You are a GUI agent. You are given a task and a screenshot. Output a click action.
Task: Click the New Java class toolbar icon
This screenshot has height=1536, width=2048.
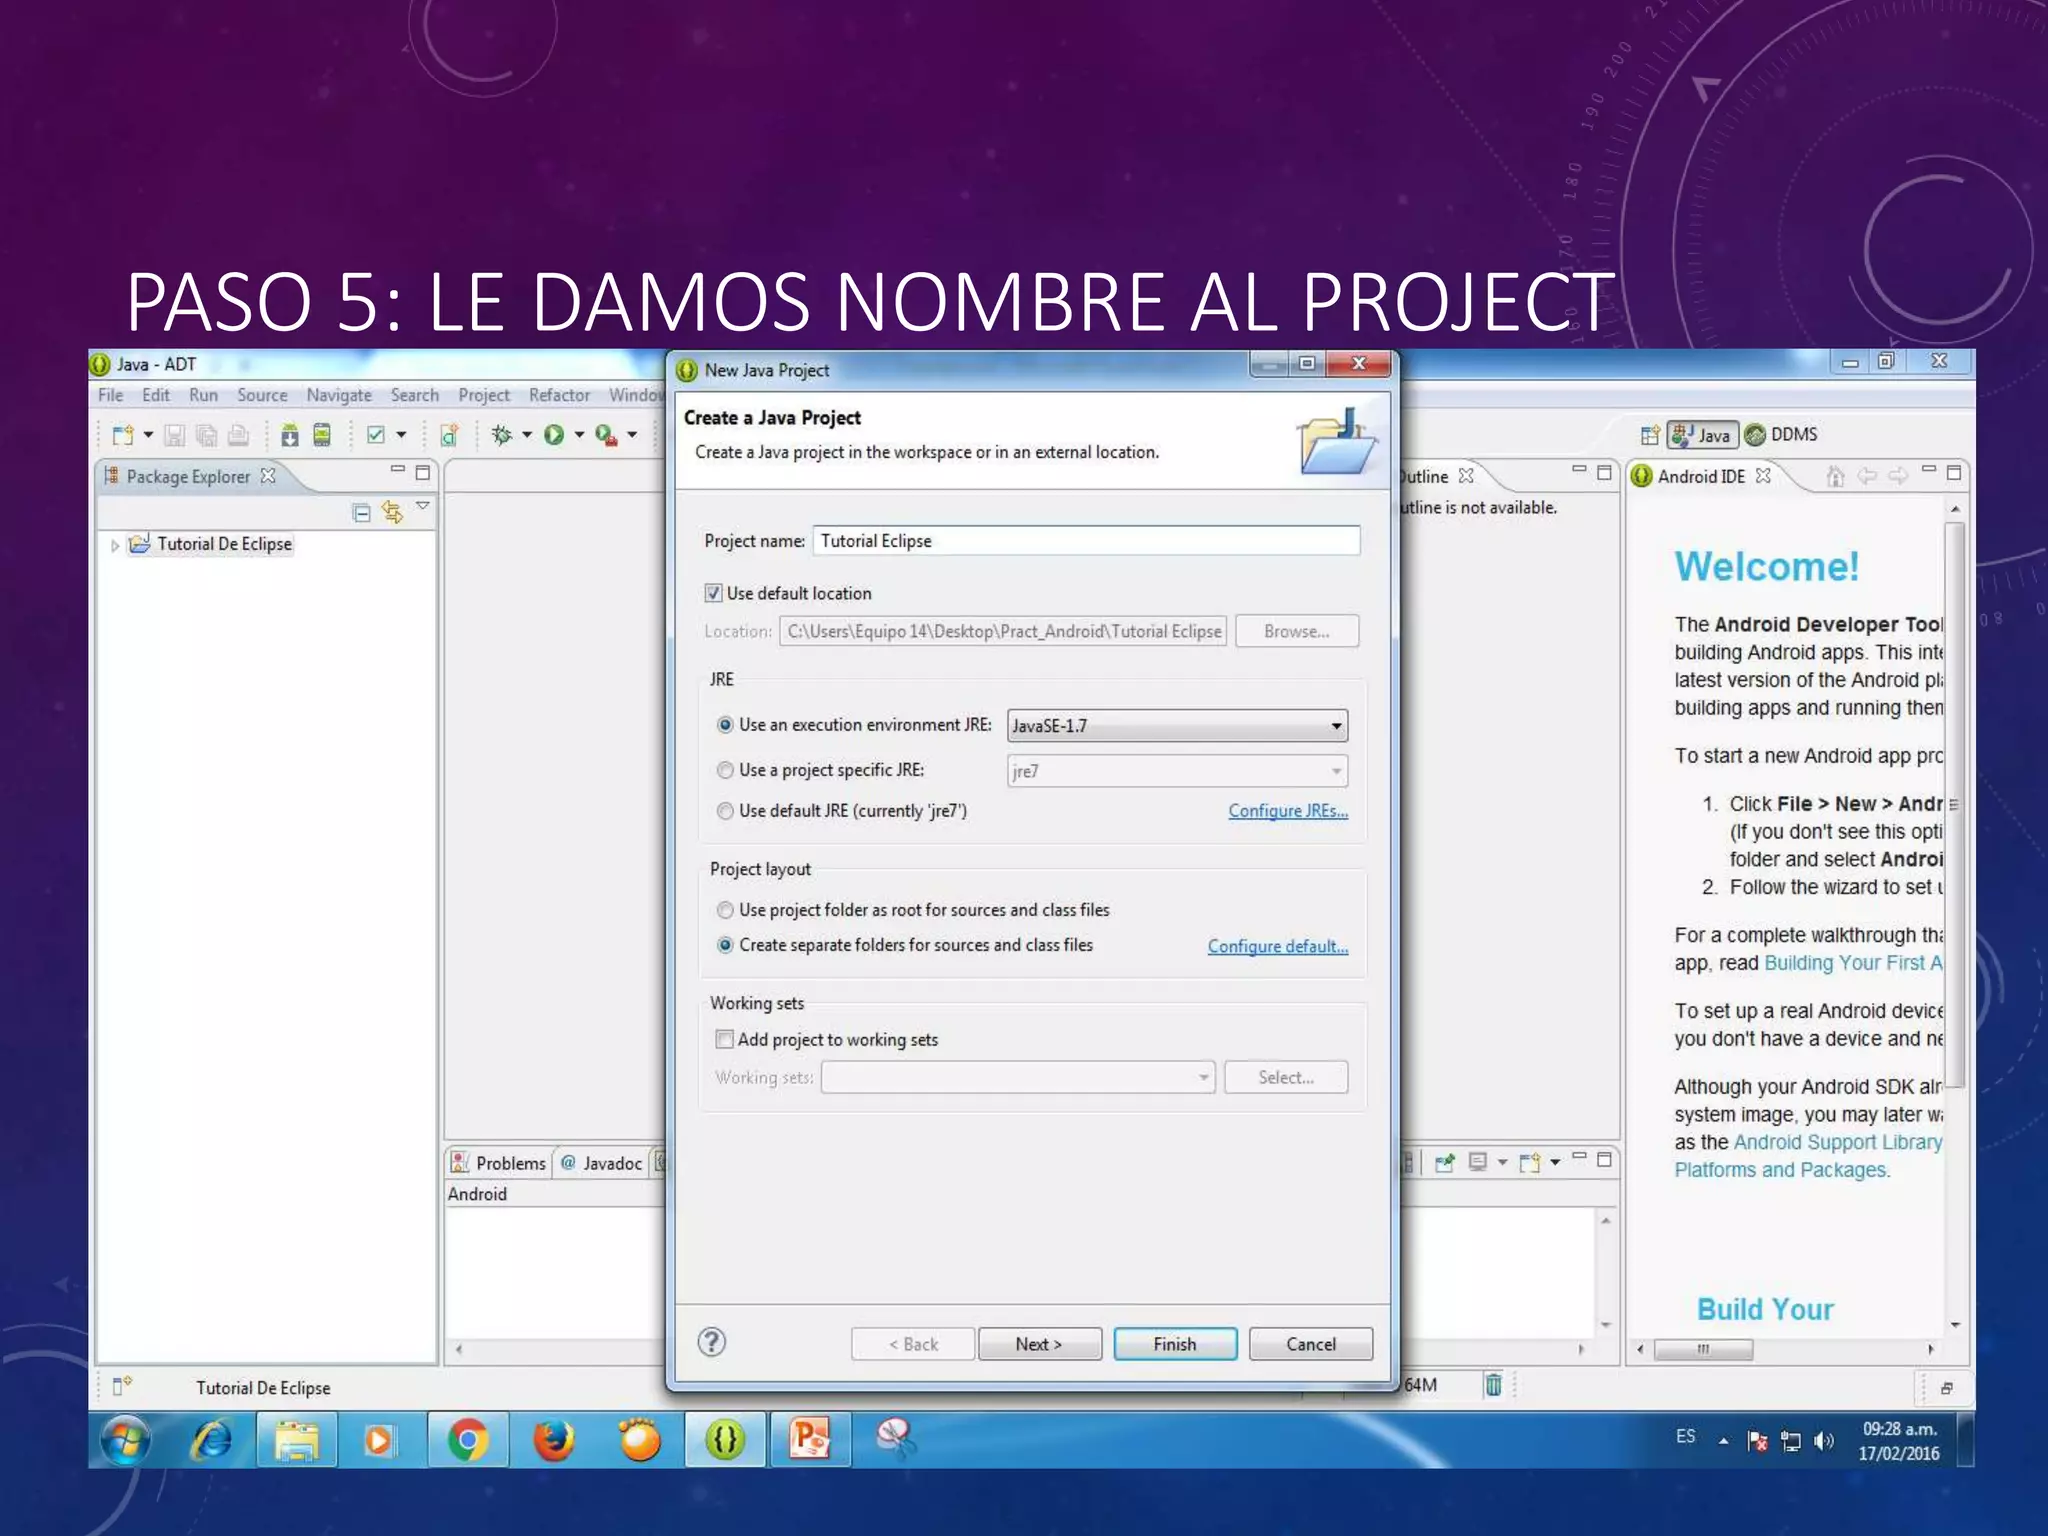click(449, 435)
